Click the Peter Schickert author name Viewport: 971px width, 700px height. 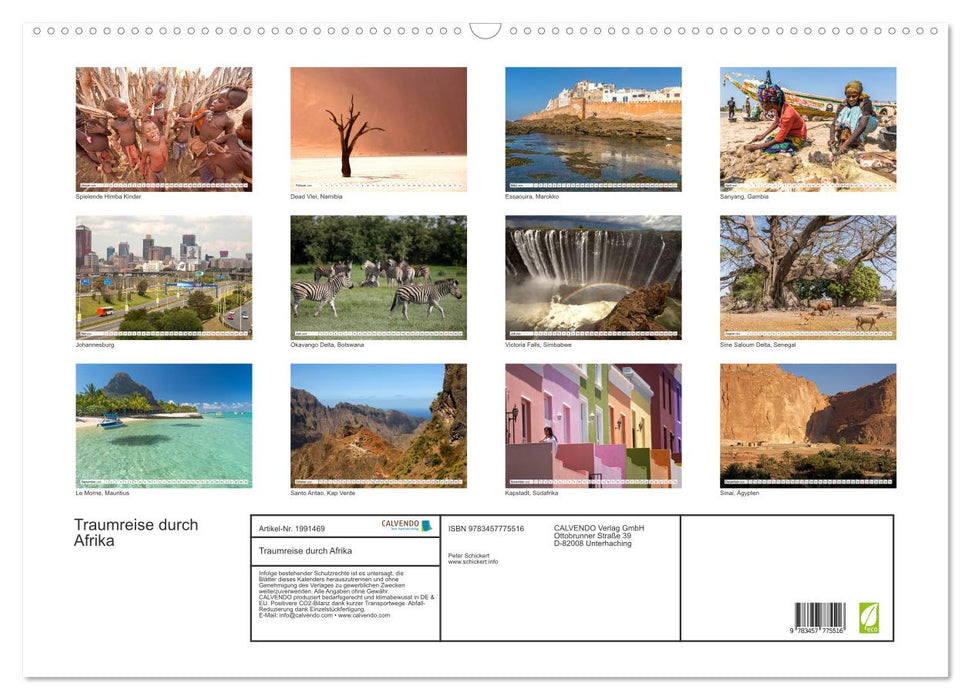(471, 557)
